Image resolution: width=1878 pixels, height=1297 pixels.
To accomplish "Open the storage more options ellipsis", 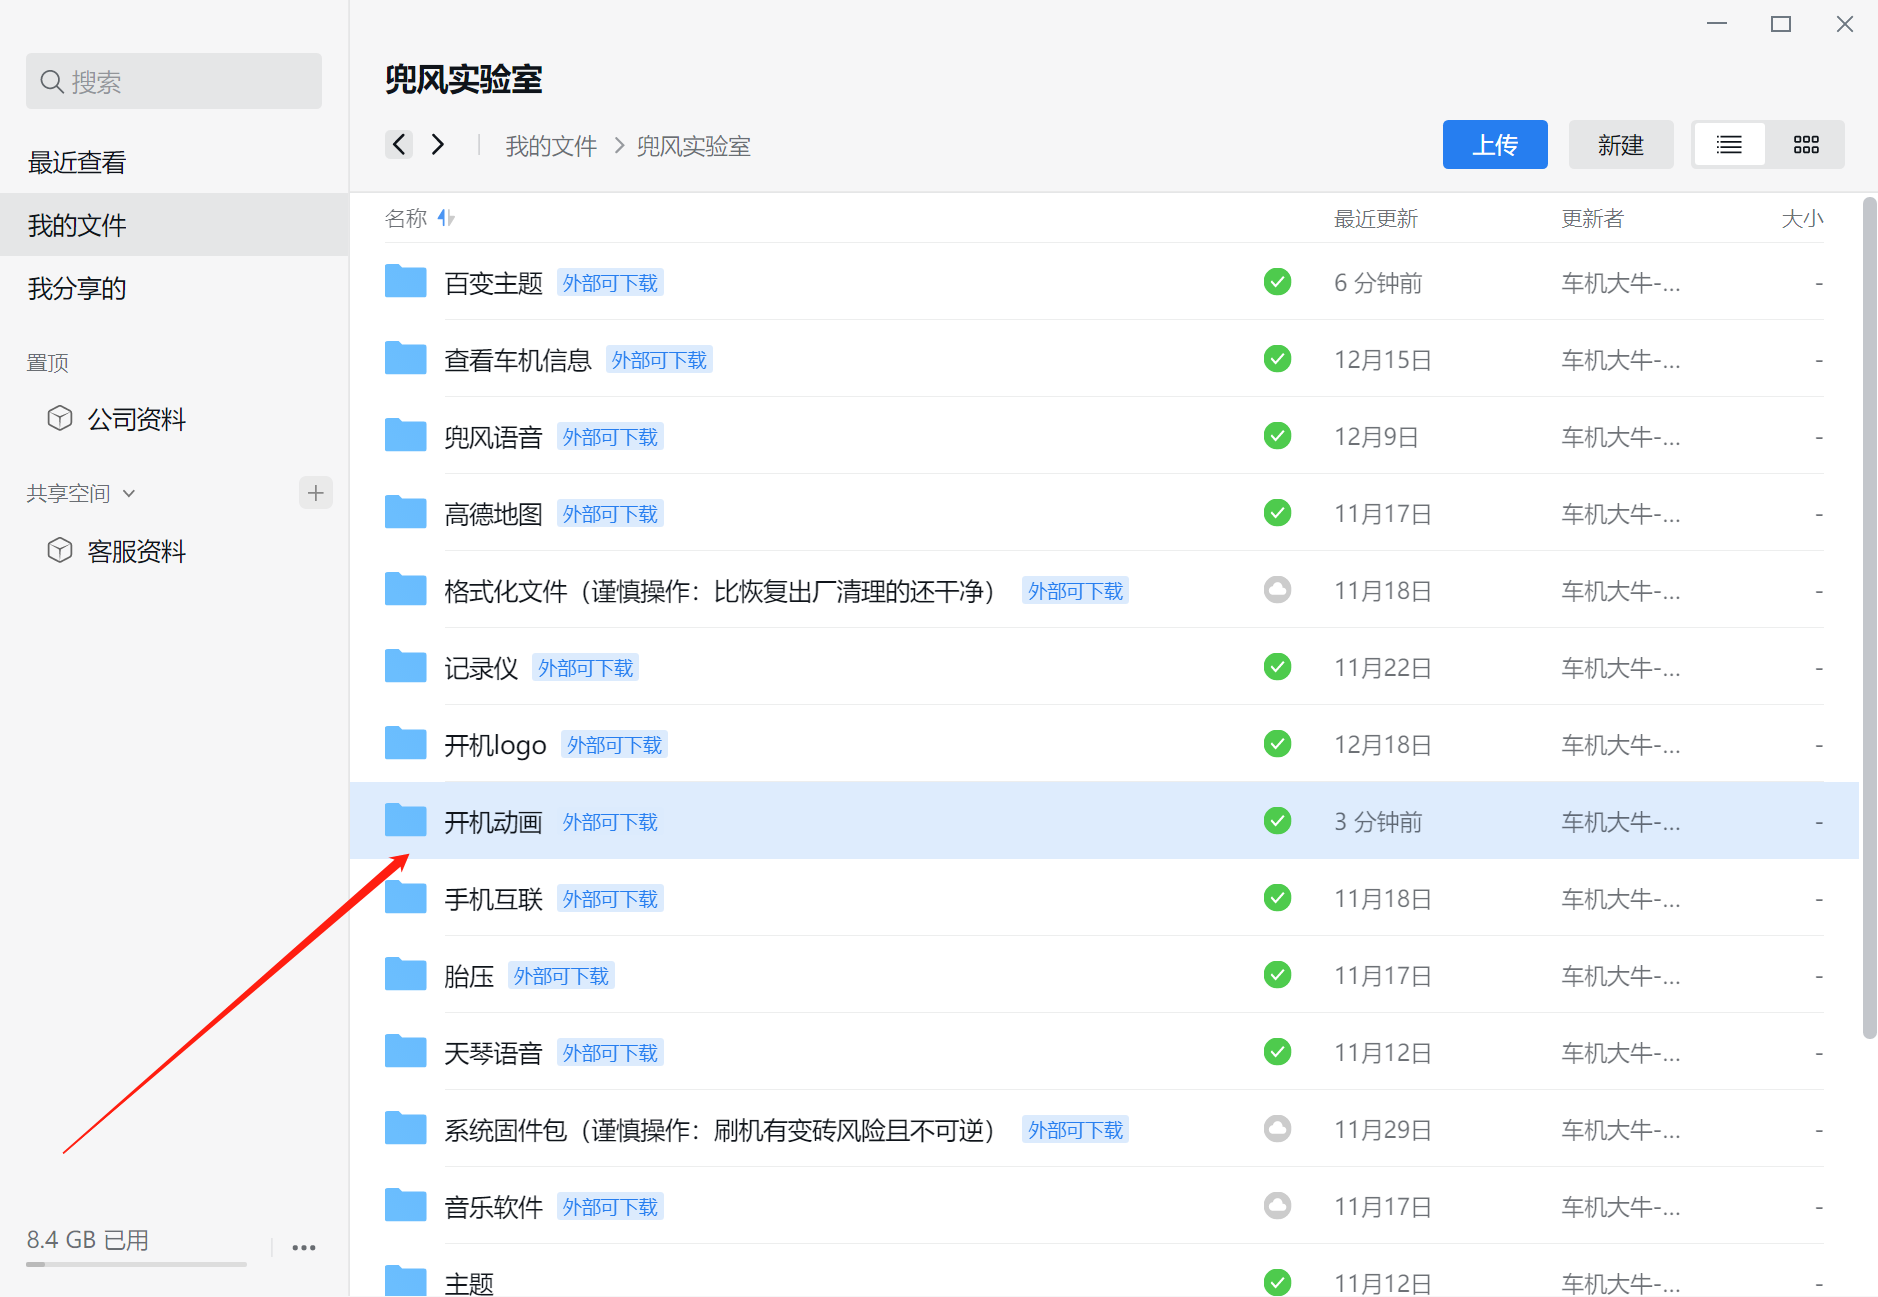I will [x=304, y=1247].
